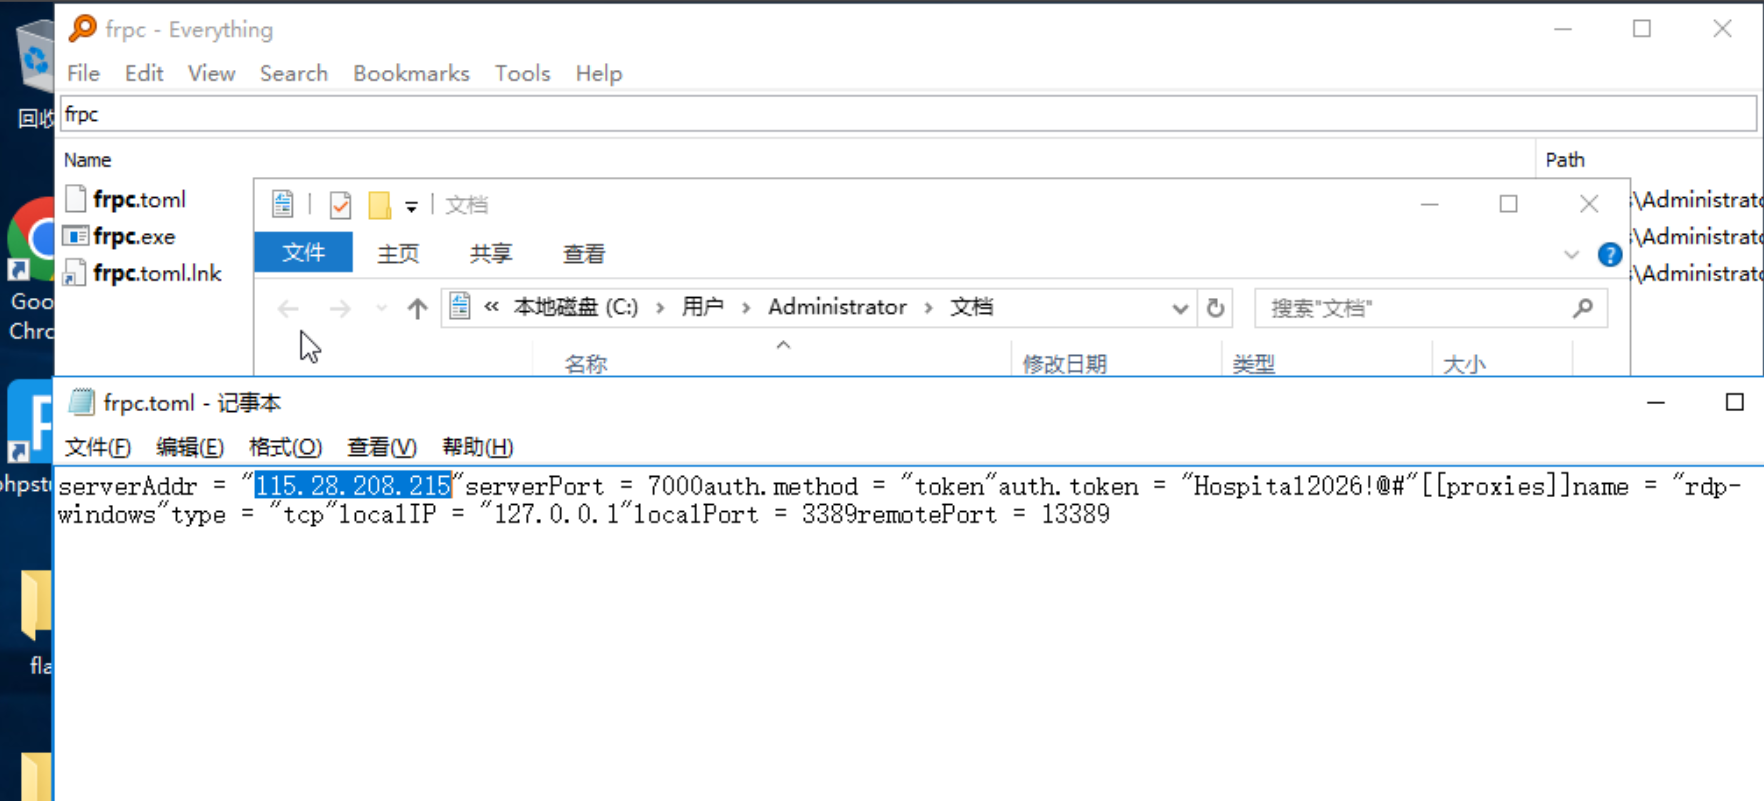Expand the arrow after 本地磁盘 (C:) breadcrumb
1764x801 pixels.
(660, 308)
